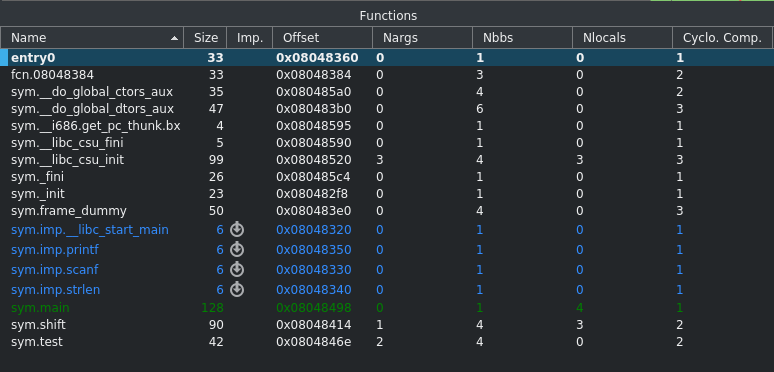Click offset 0x080485a0 cell
This screenshot has height=372, width=774.
[x=313, y=92]
